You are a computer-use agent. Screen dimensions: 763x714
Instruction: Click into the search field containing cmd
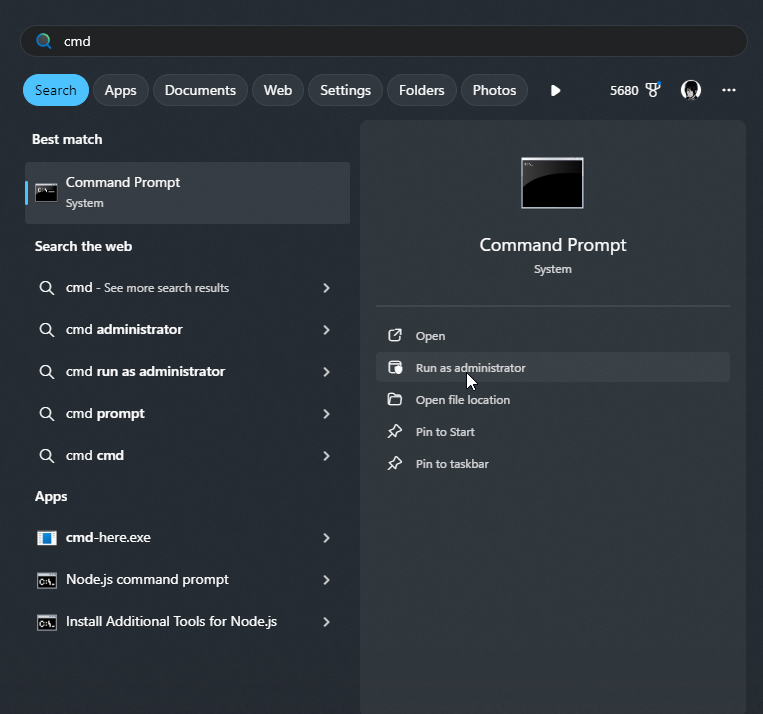[383, 41]
